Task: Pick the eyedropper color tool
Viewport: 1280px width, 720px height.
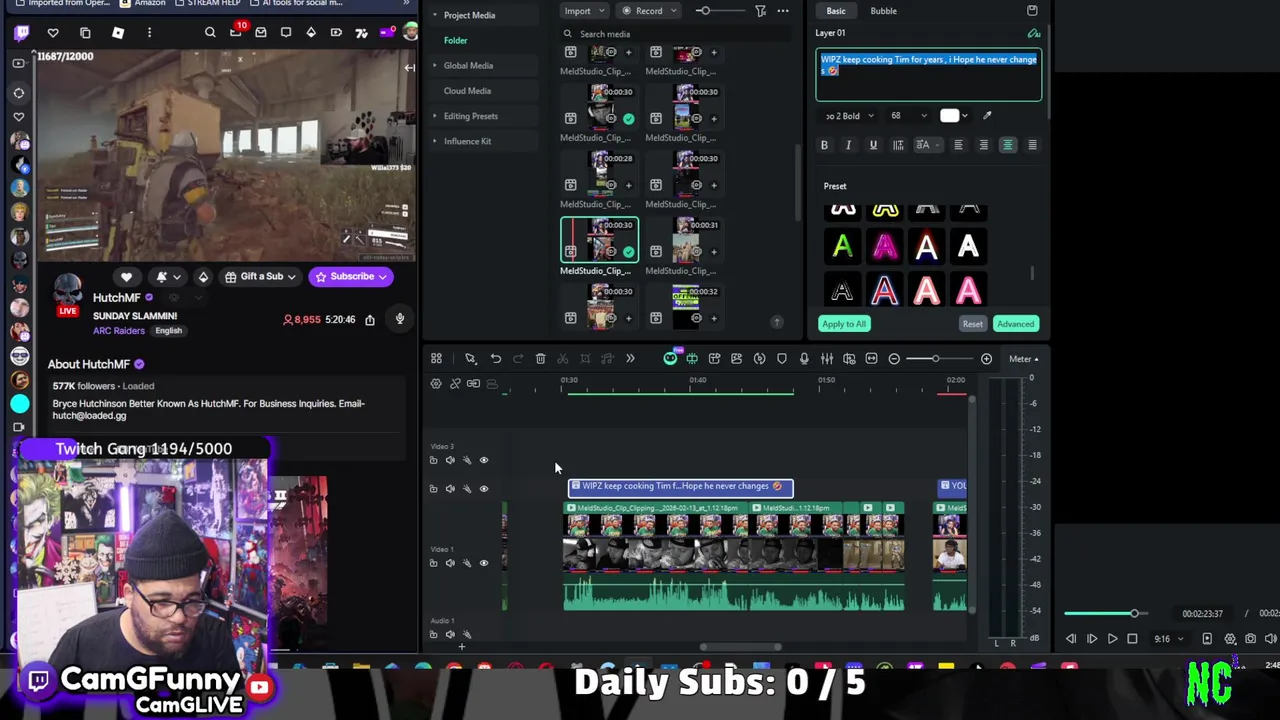Action: point(987,116)
